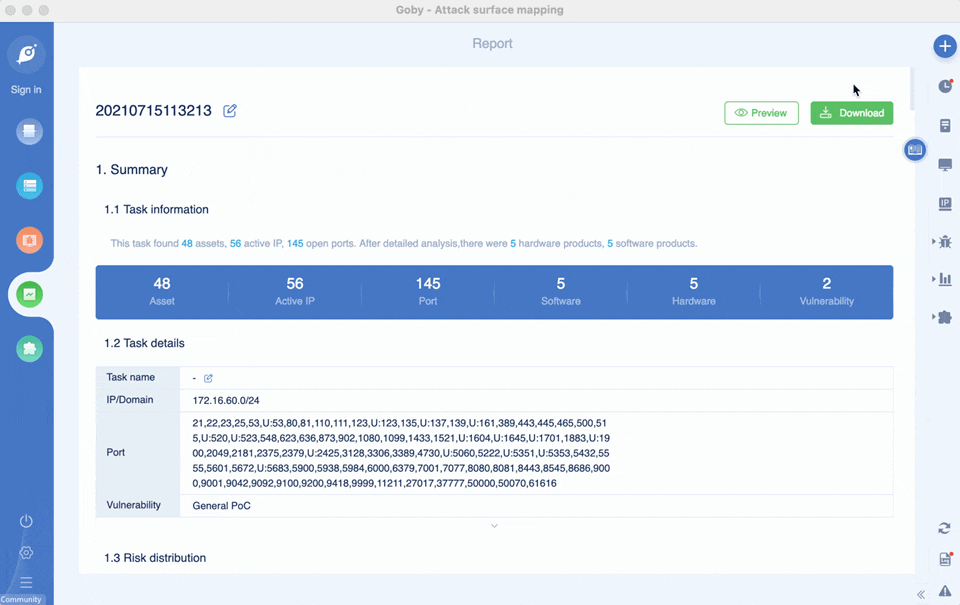This screenshot has height=605, width=960.
Task: Click the Preview button
Action: [761, 113]
